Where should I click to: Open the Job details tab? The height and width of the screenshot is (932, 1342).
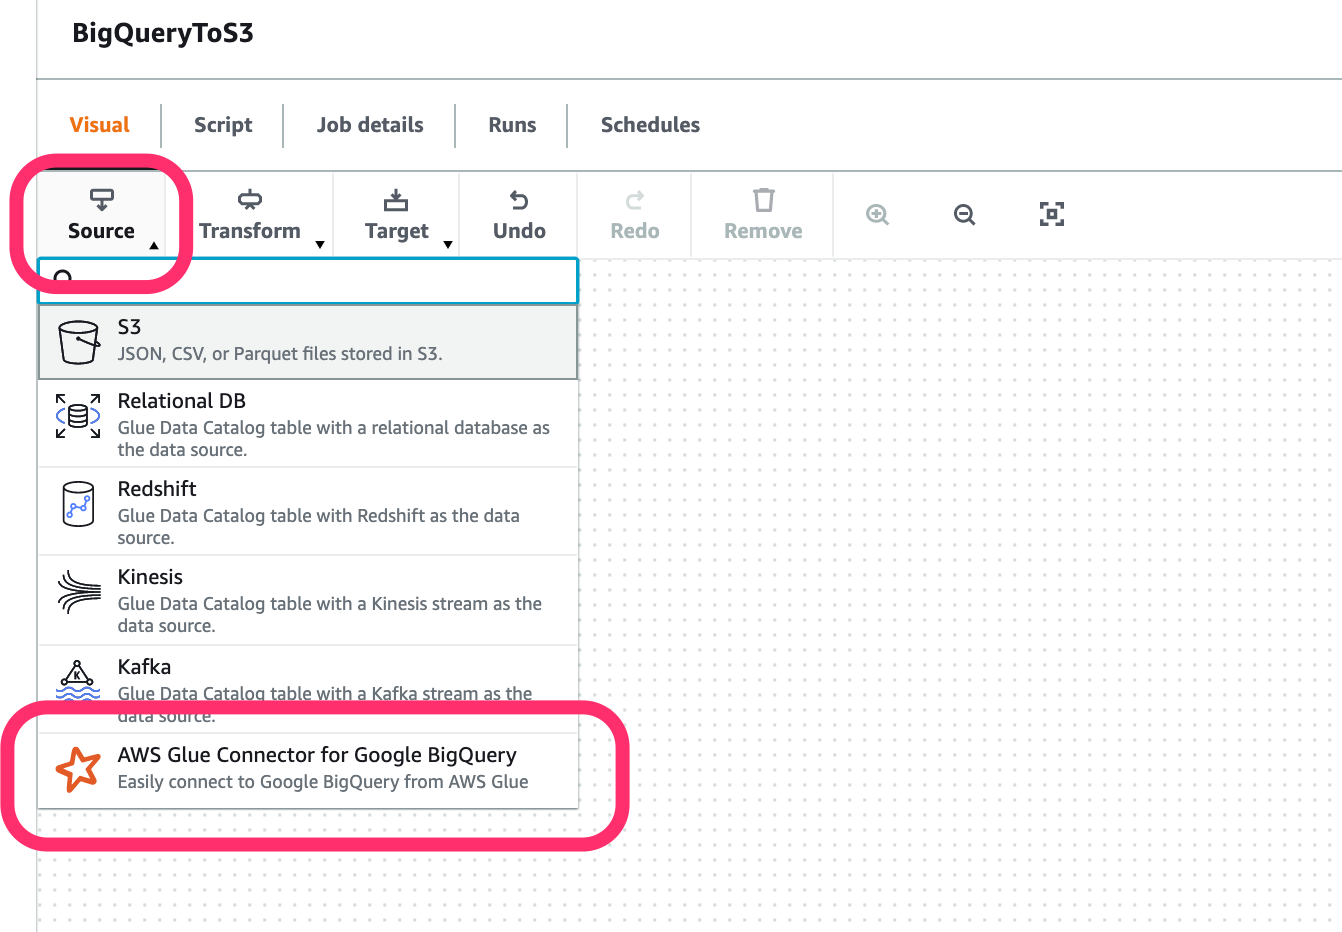tap(370, 124)
